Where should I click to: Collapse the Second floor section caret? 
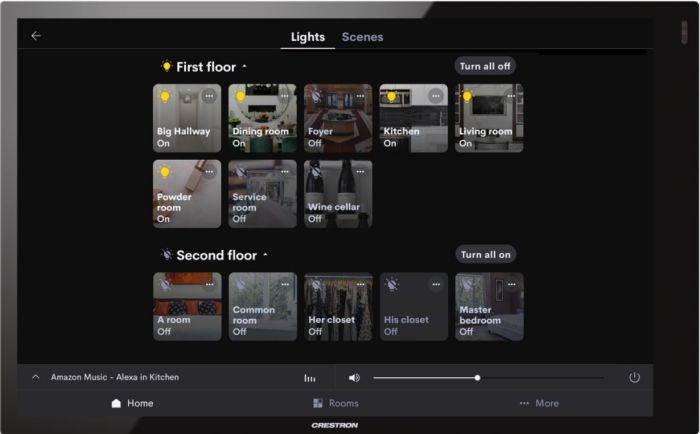point(265,255)
